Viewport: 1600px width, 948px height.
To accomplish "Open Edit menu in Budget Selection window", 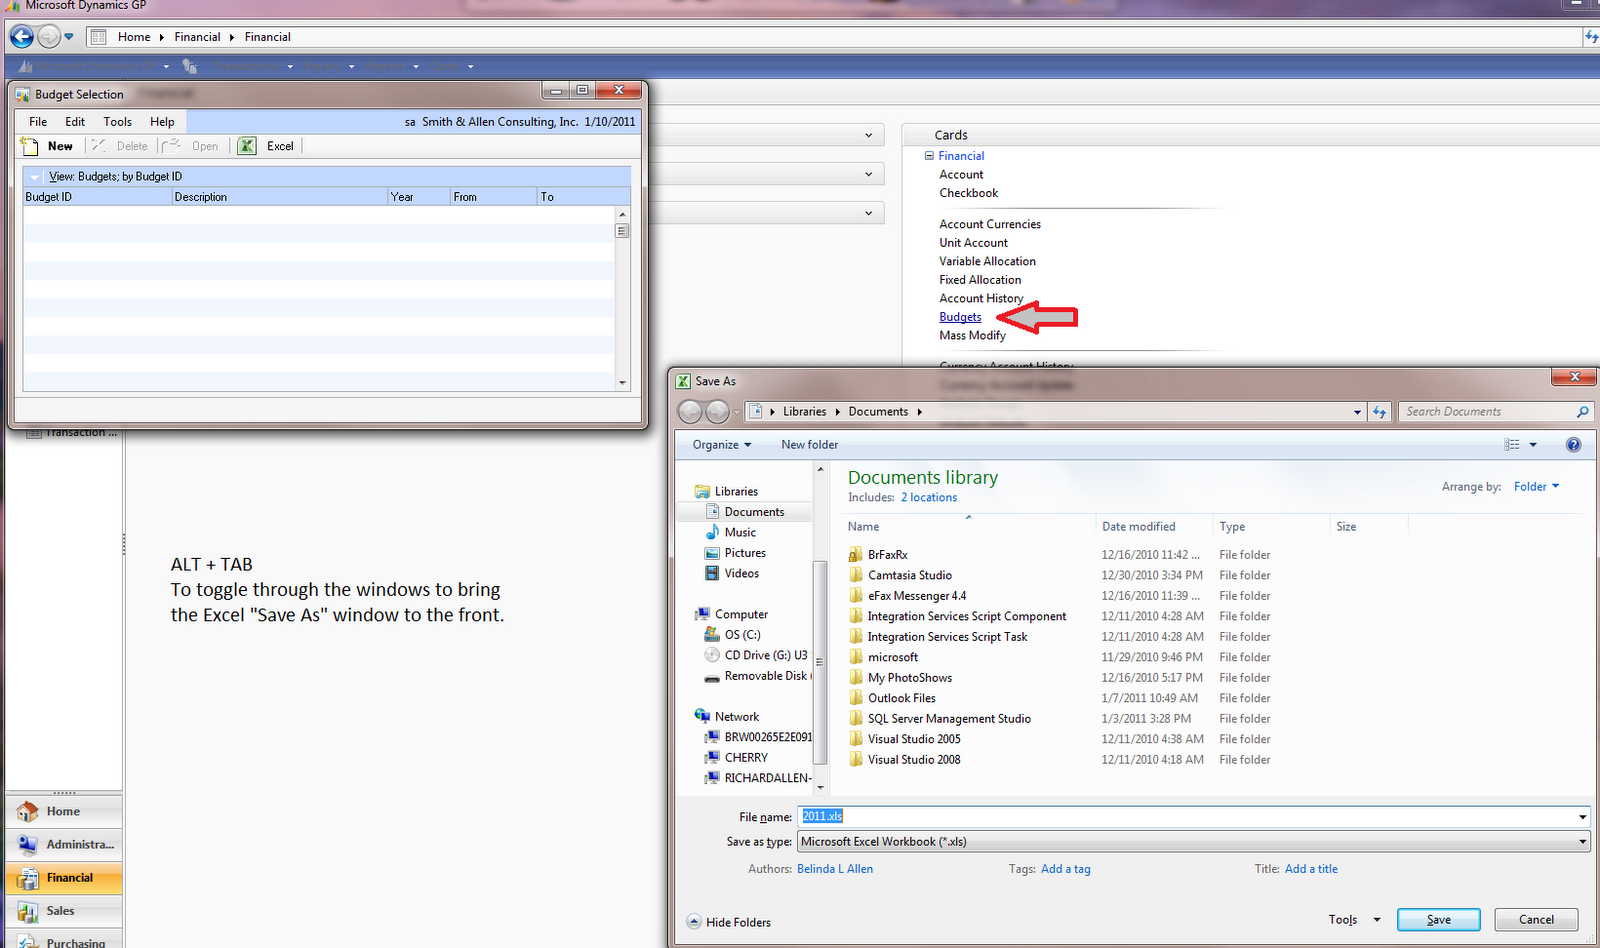I will [75, 122].
